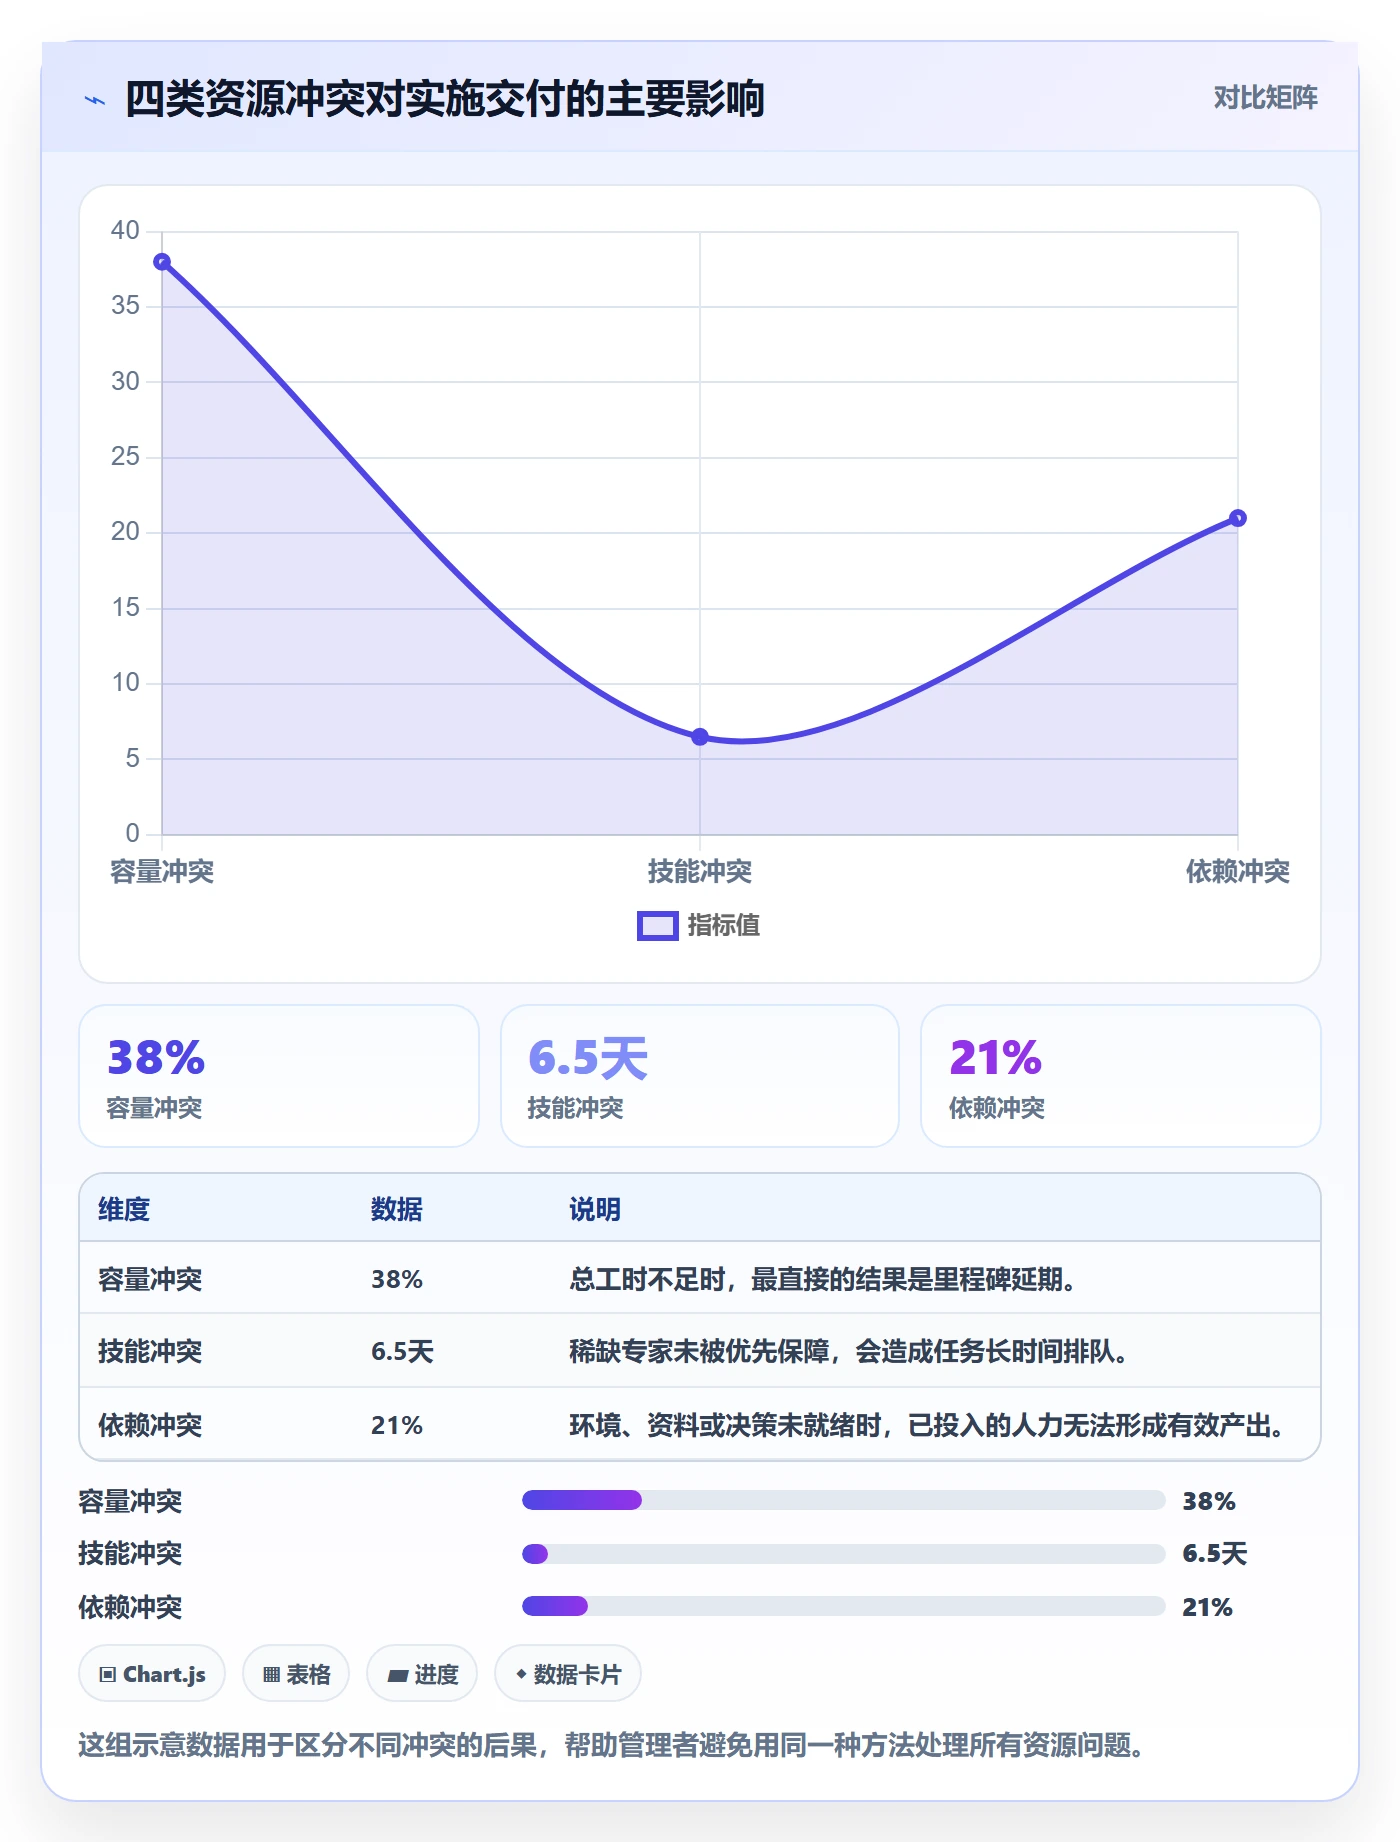The image size is (1400, 1842).
Task: Select the 技能冲突 cell in the table
Action: tap(150, 1352)
